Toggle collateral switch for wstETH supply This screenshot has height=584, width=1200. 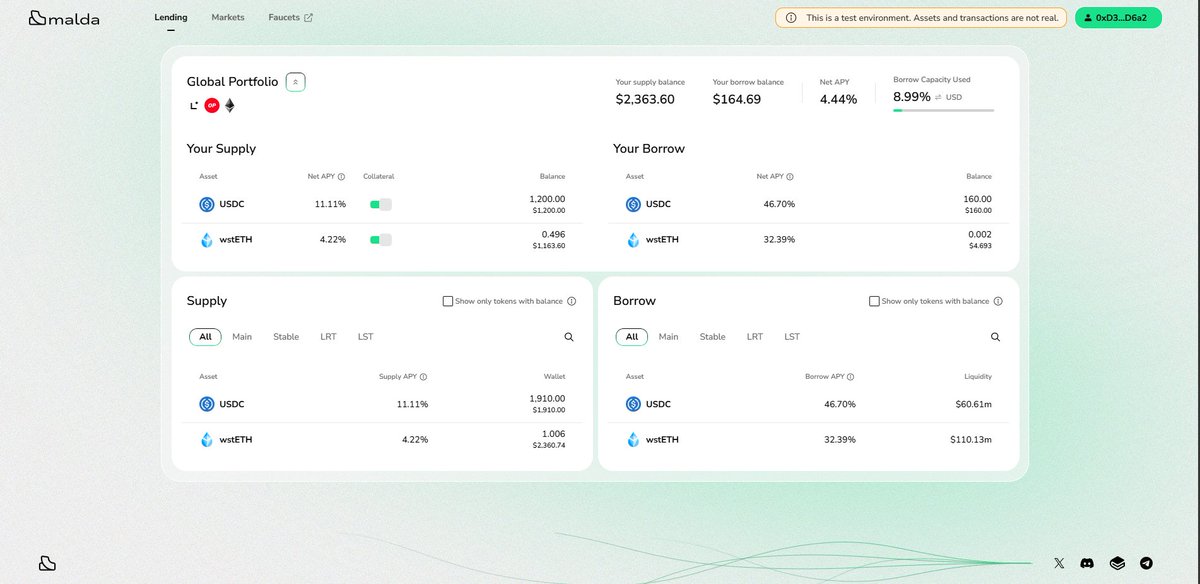380,239
